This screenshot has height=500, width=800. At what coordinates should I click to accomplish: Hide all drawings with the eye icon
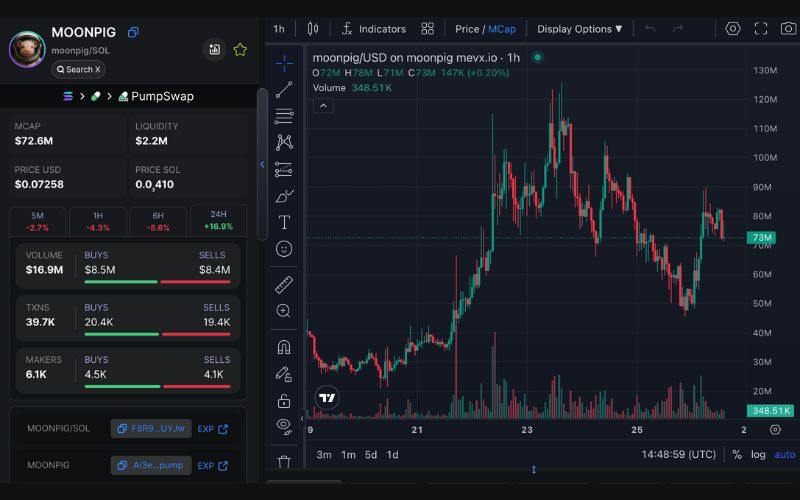284,426
